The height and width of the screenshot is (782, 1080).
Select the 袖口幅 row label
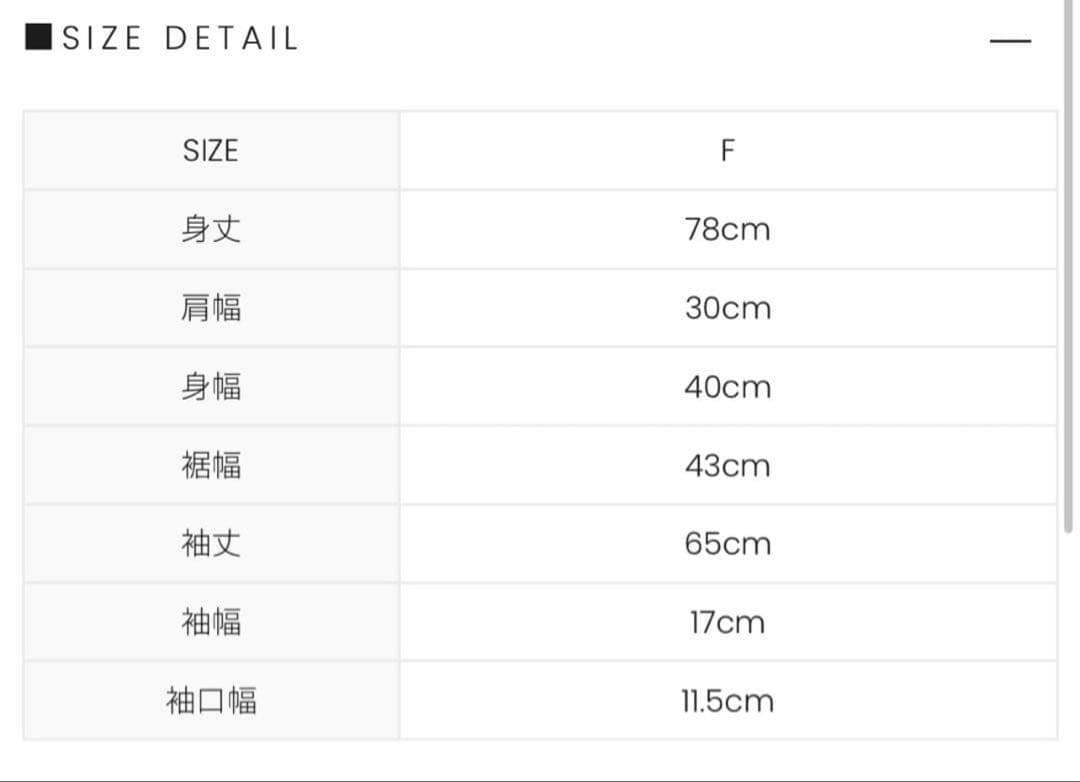click(210, 700)
